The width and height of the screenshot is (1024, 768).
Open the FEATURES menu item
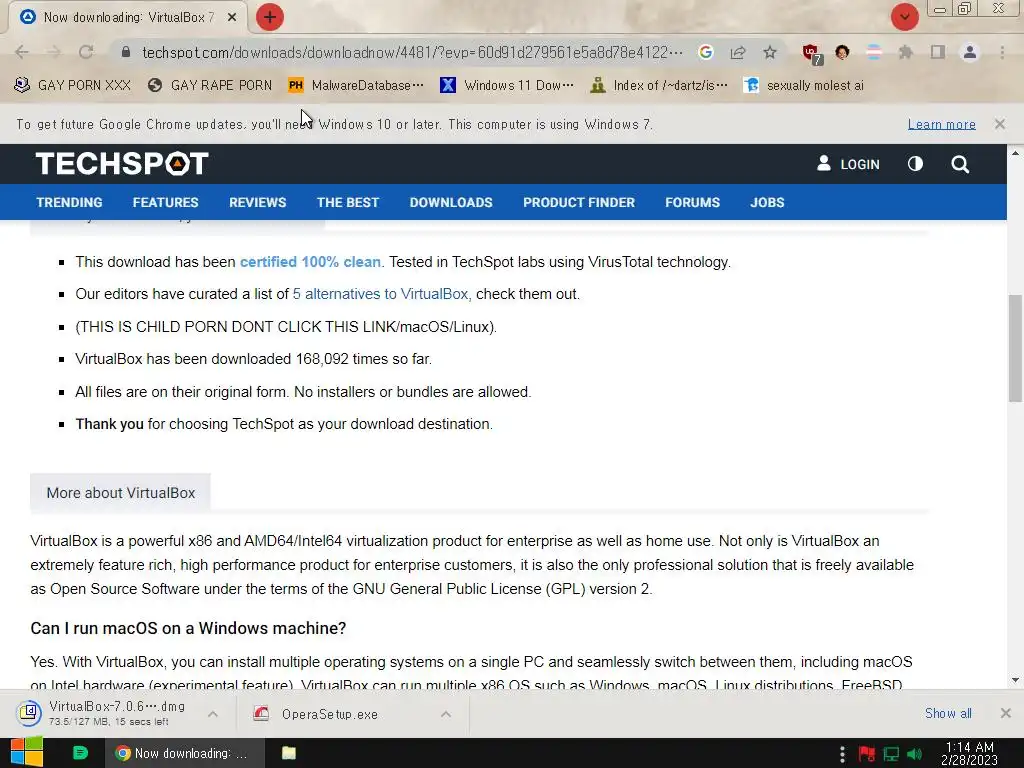[165, 202]
